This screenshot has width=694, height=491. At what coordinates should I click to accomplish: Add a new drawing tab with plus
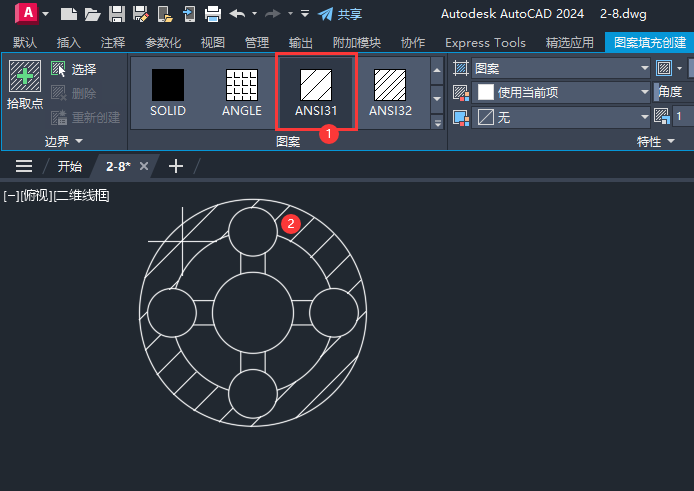click(x=176, y=166)
